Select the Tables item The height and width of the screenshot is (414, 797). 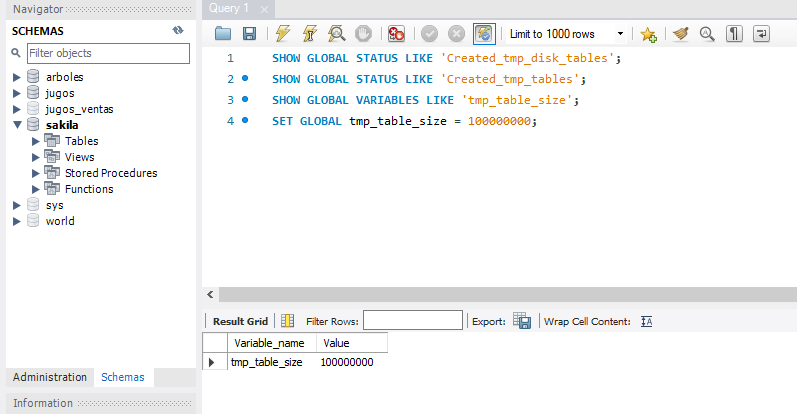pyautogui.click(x=81, y=141)
